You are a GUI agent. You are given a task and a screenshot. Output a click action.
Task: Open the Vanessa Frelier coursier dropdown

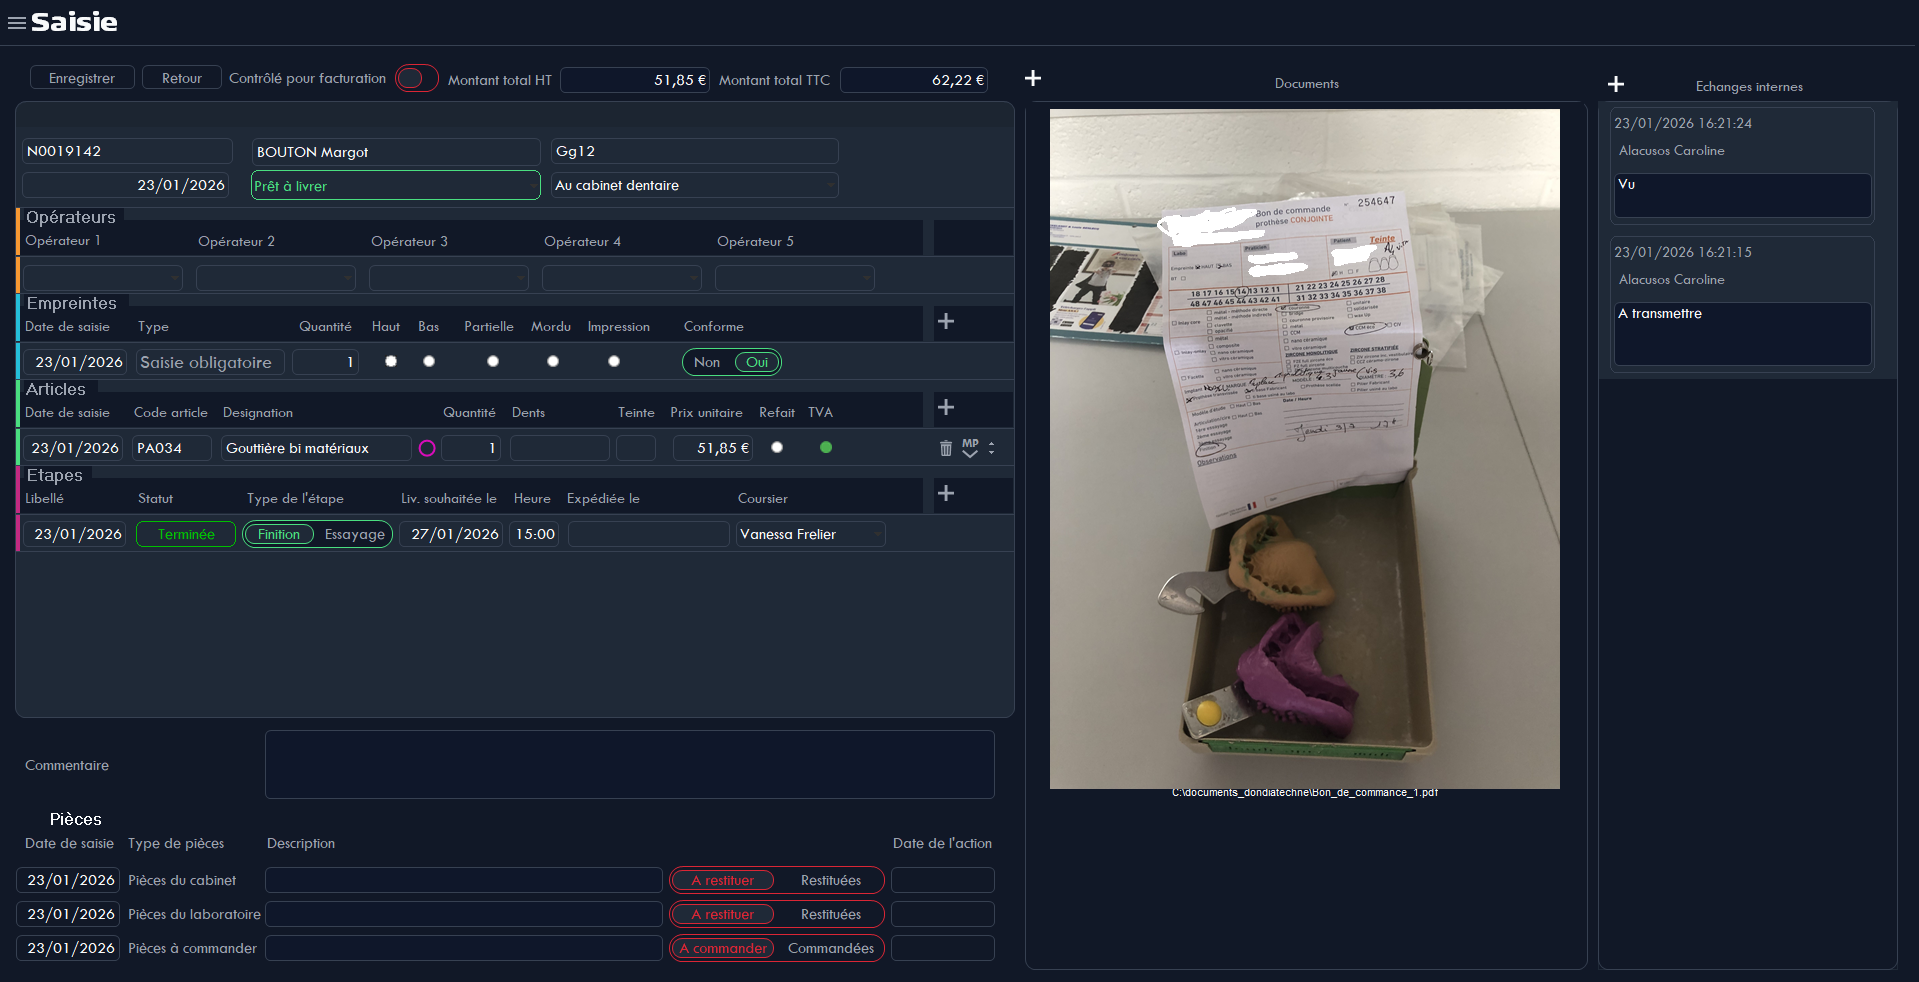[810, 534]
